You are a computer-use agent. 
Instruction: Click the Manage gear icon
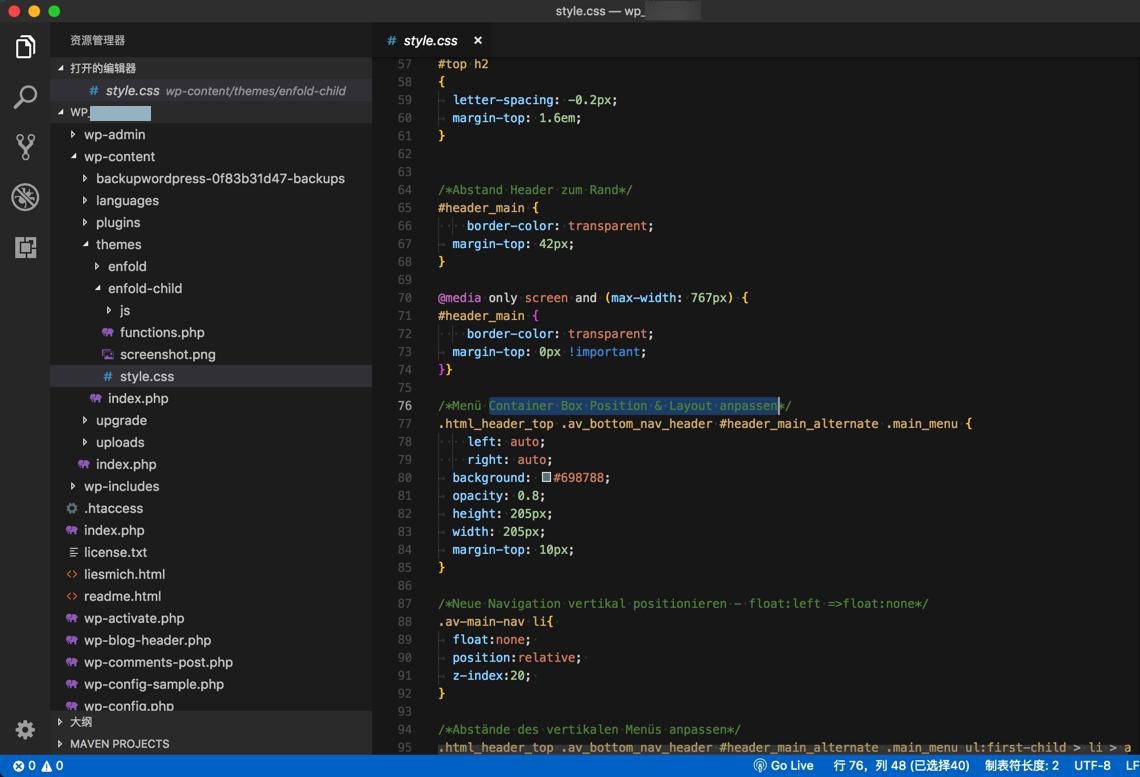25,730
